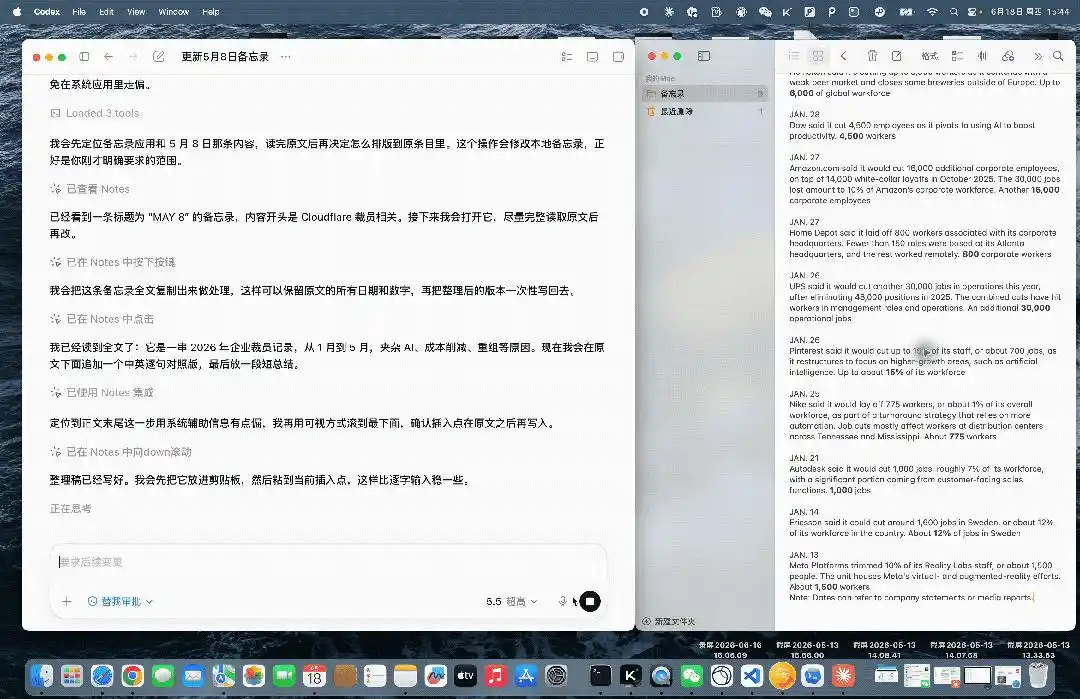Stop the running Codex response
The image size is (1080, 699).
coord(590,601)
